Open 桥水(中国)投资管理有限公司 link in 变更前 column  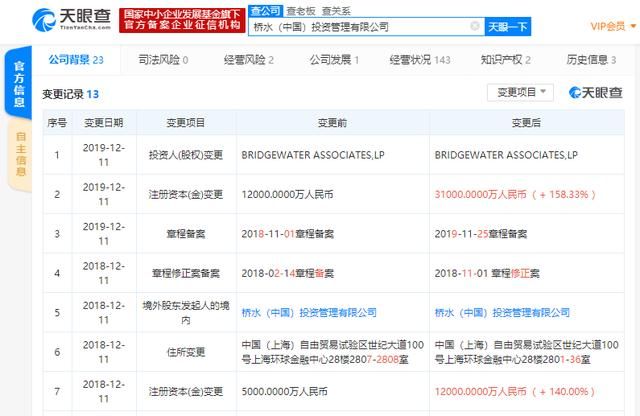pyautogui.click(x=309, y=313)
